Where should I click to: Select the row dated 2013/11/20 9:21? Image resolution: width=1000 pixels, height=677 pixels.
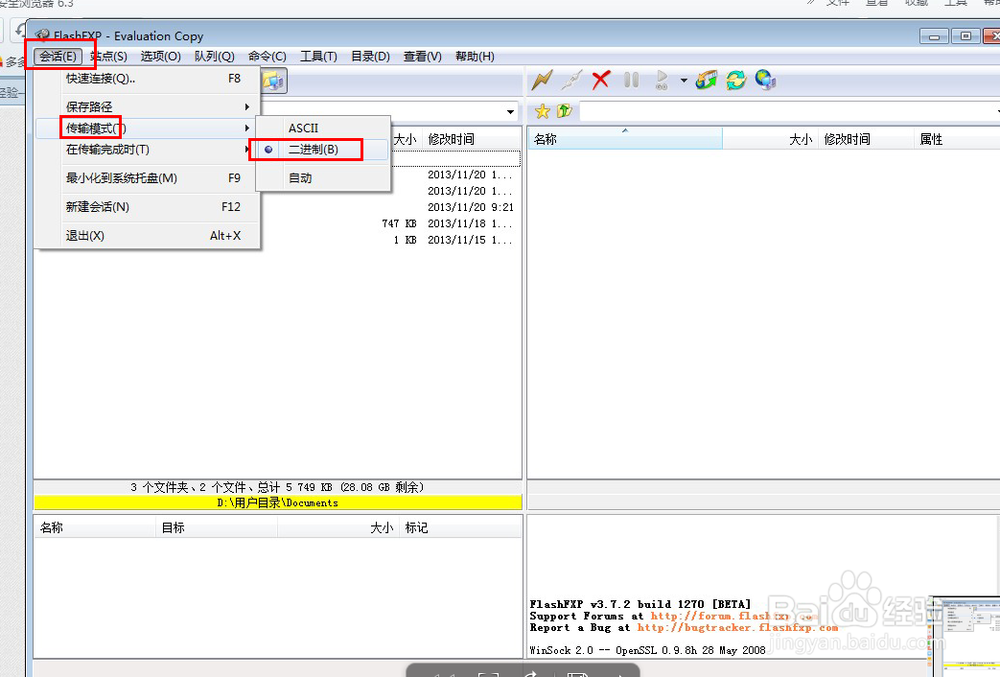click(x=277, y=207)
